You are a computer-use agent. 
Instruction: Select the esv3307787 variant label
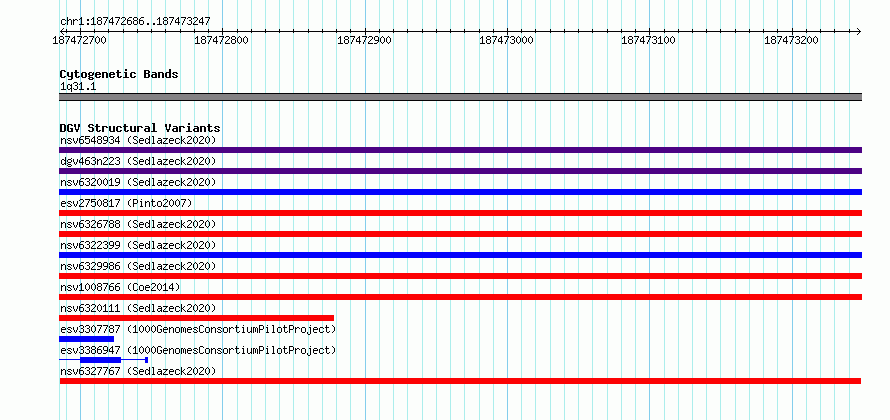(x=198, y=329)
